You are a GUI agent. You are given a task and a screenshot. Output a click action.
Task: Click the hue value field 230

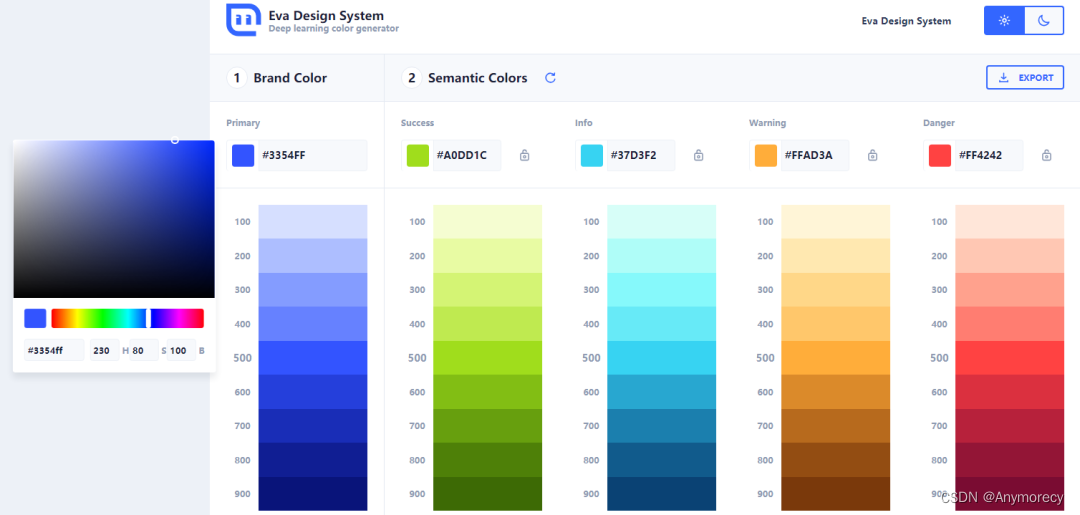(105, 350)
